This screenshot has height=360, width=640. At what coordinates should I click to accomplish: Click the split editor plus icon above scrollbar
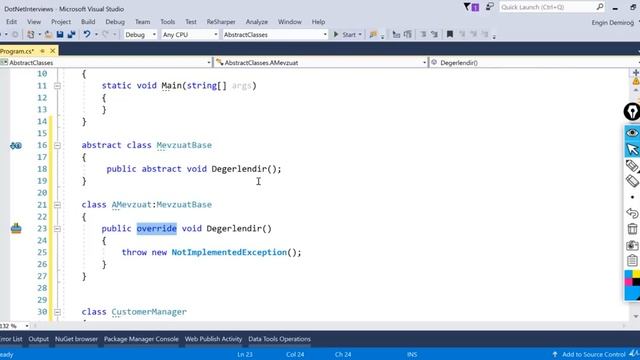[636, 73]
